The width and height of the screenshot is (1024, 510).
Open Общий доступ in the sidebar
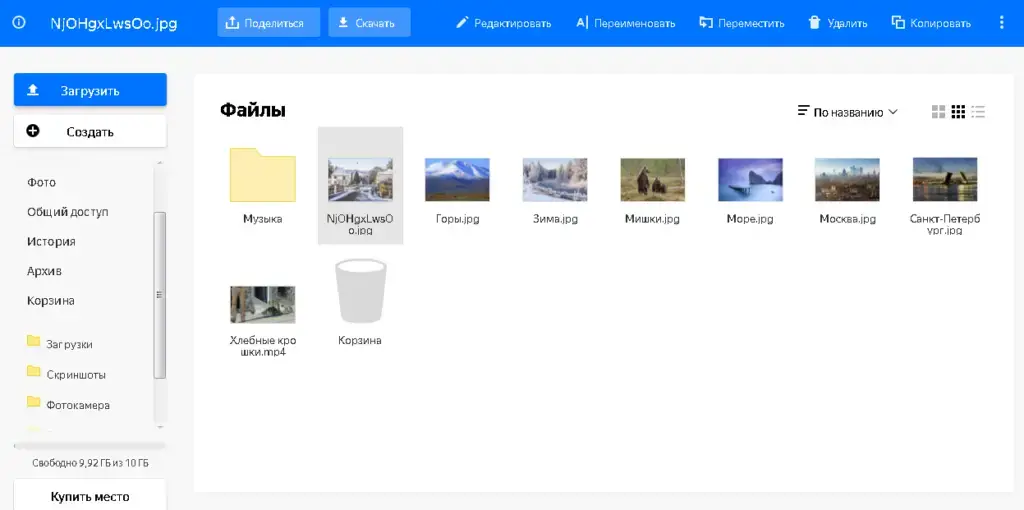[x=67, y=212]
